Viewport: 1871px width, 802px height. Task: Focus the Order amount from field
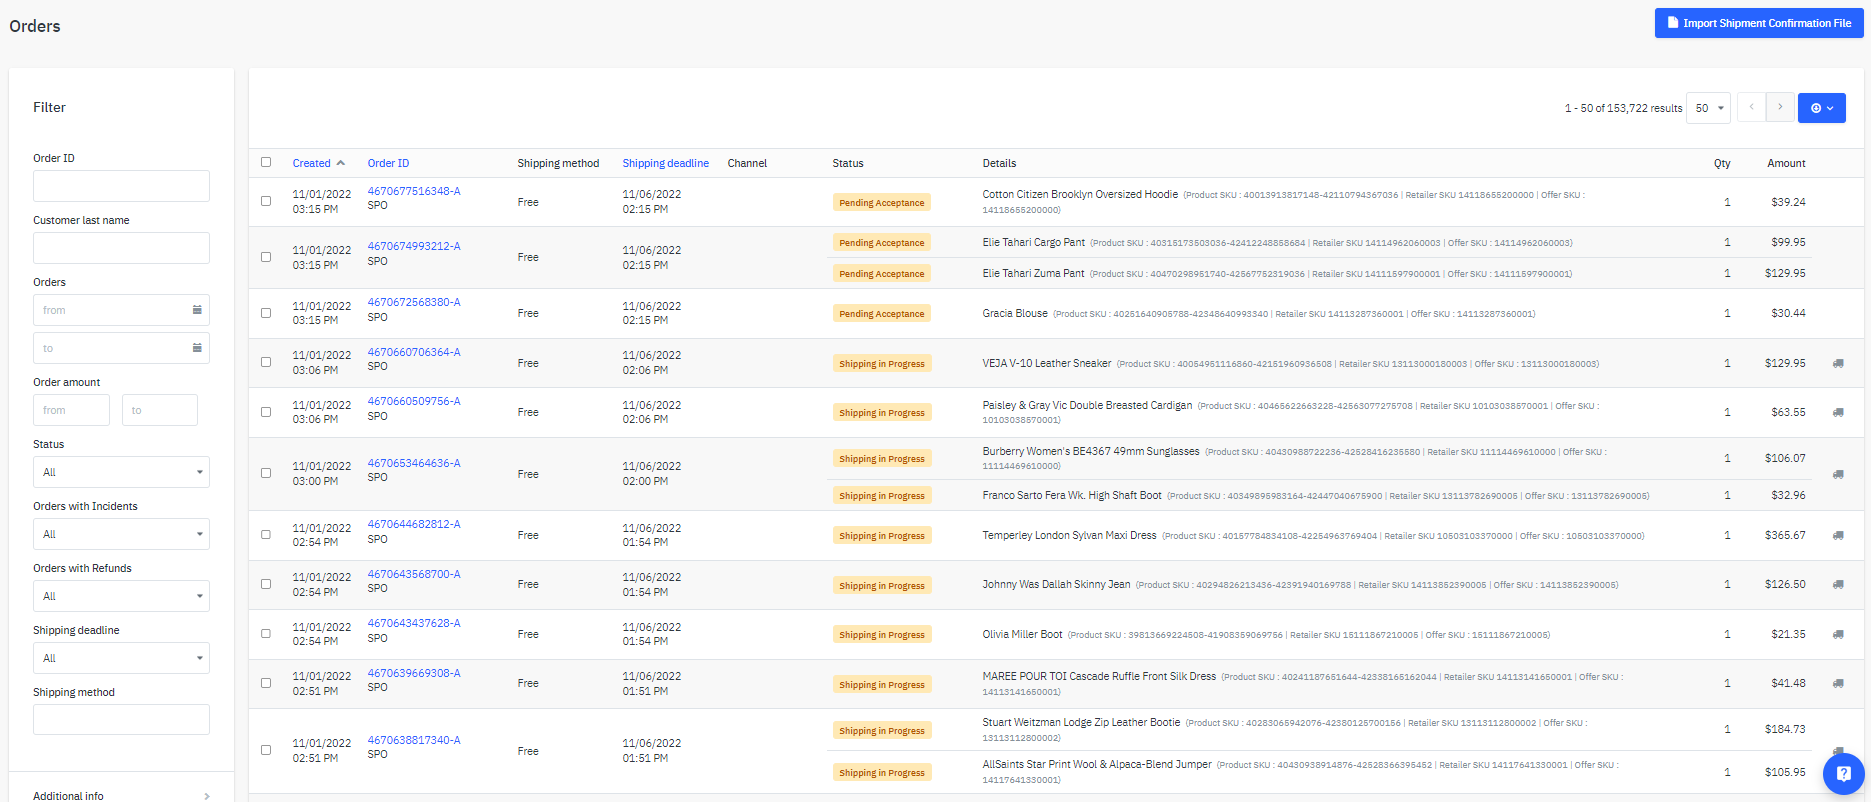click(71, 410)
